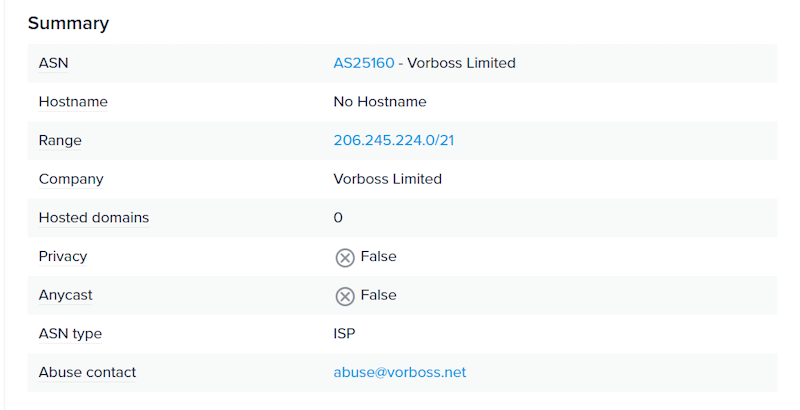
Task: Click the Vorboss Limited value in the Company row
Action: click(387, 179)
